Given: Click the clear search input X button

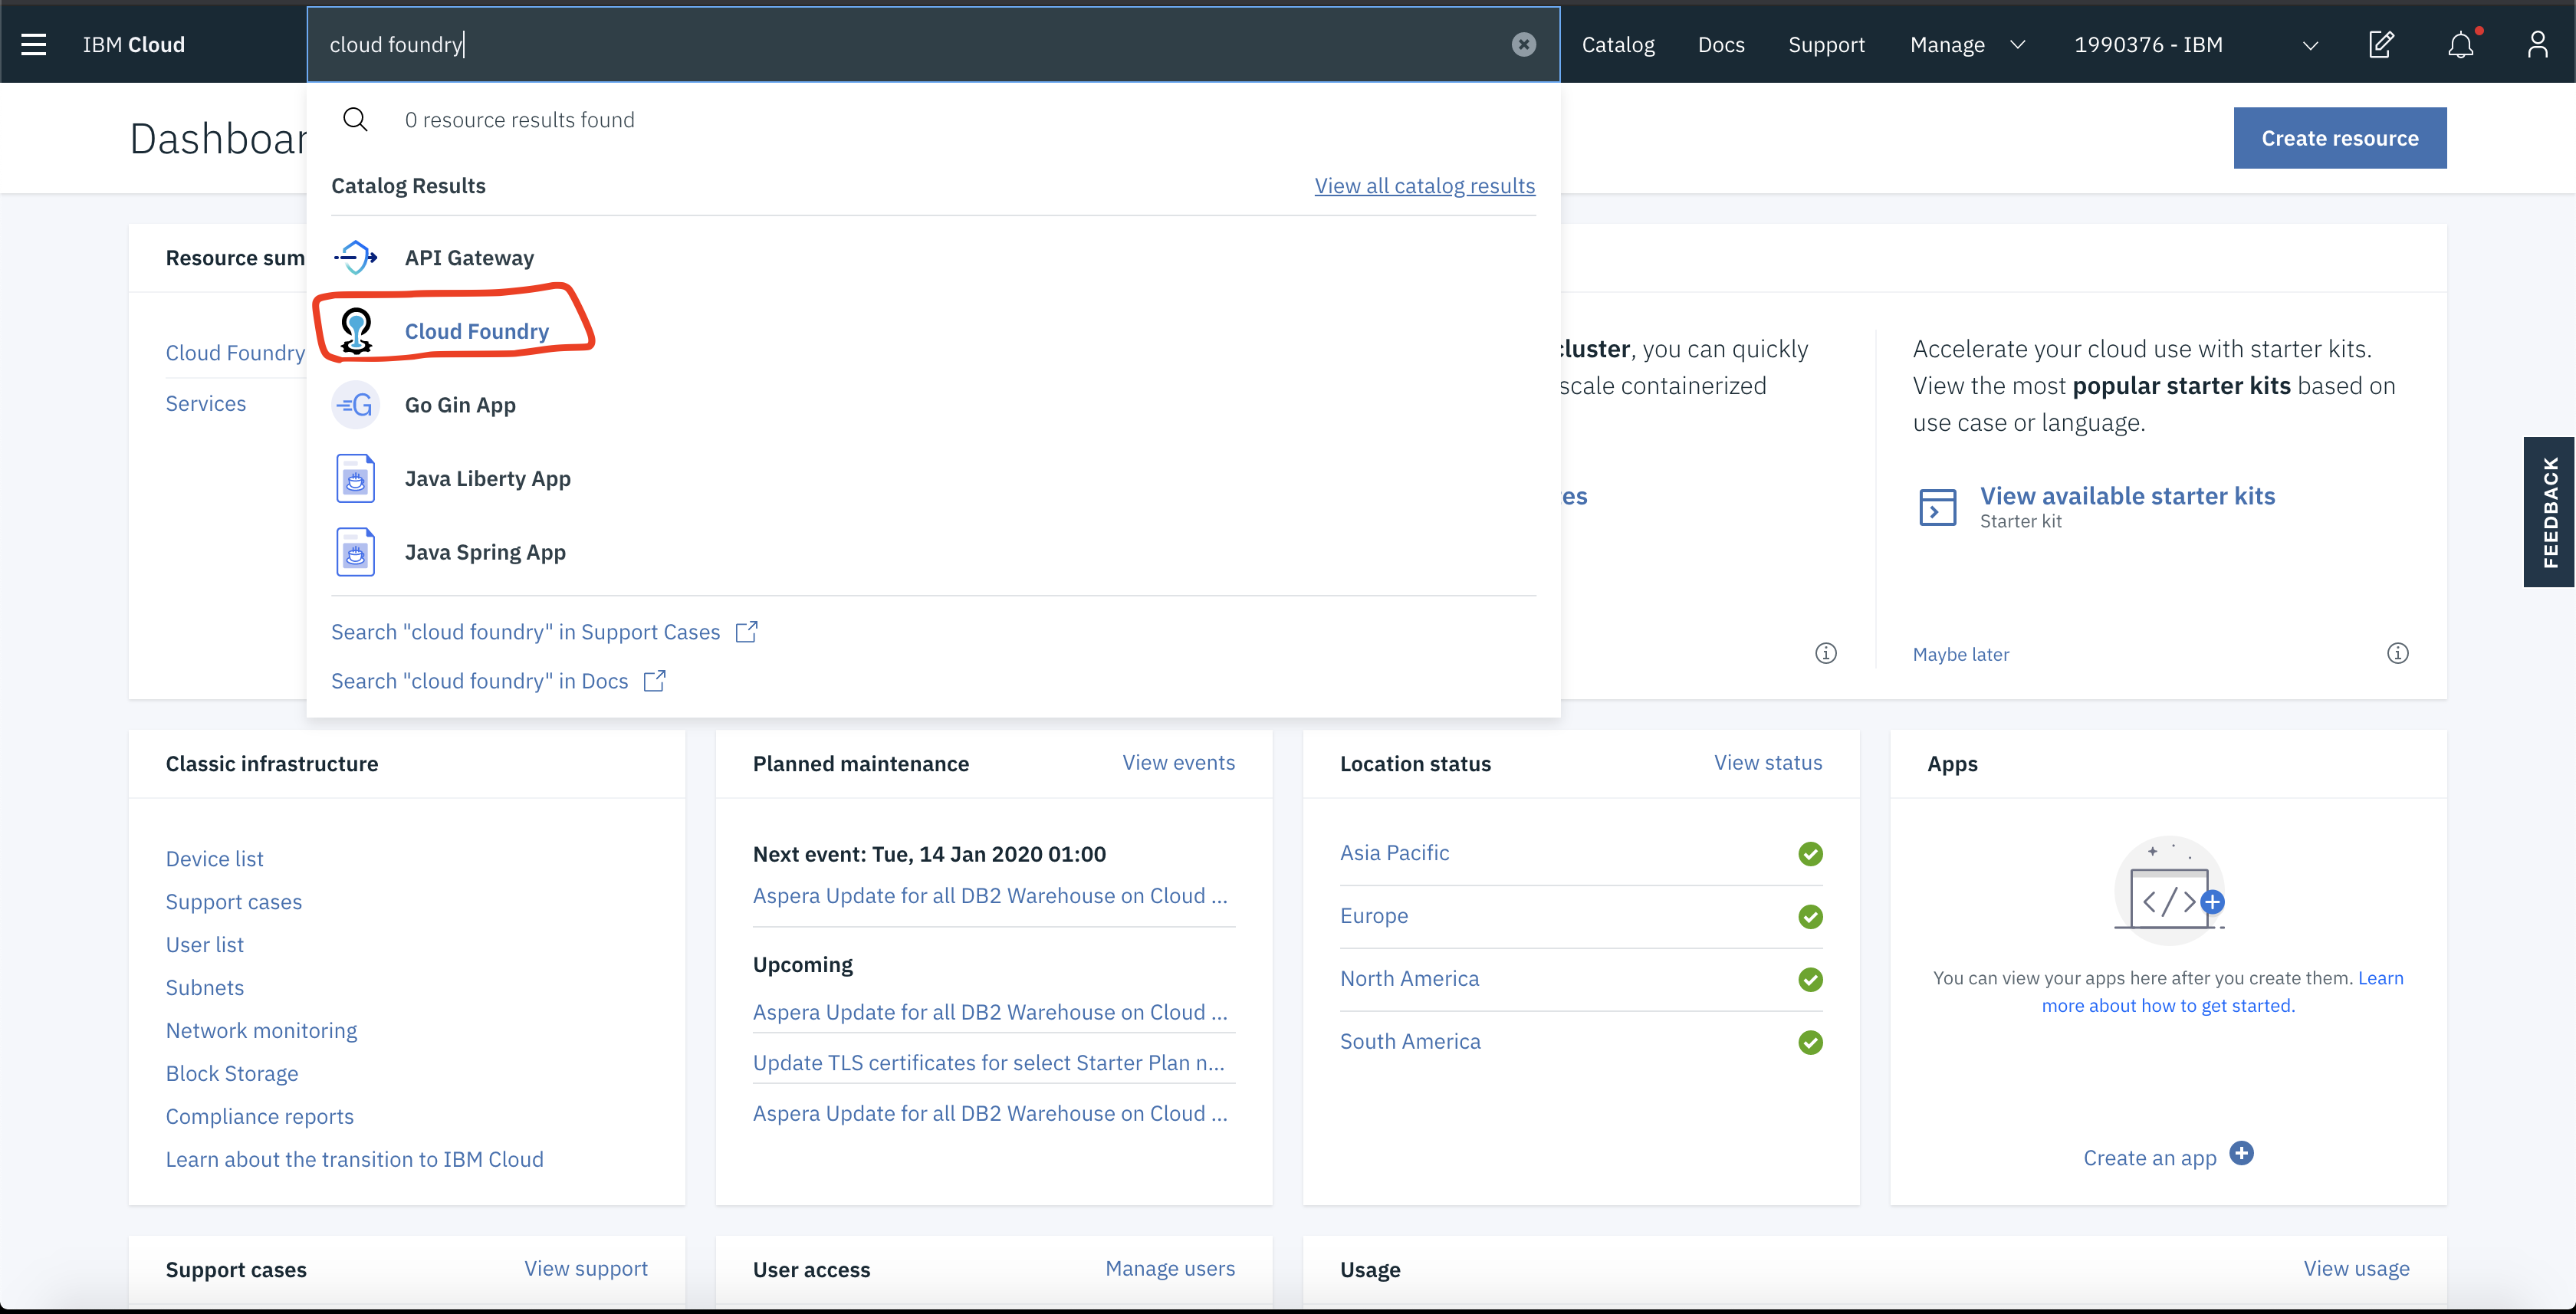Looking at the screenshot, I should coord(1523,44).
